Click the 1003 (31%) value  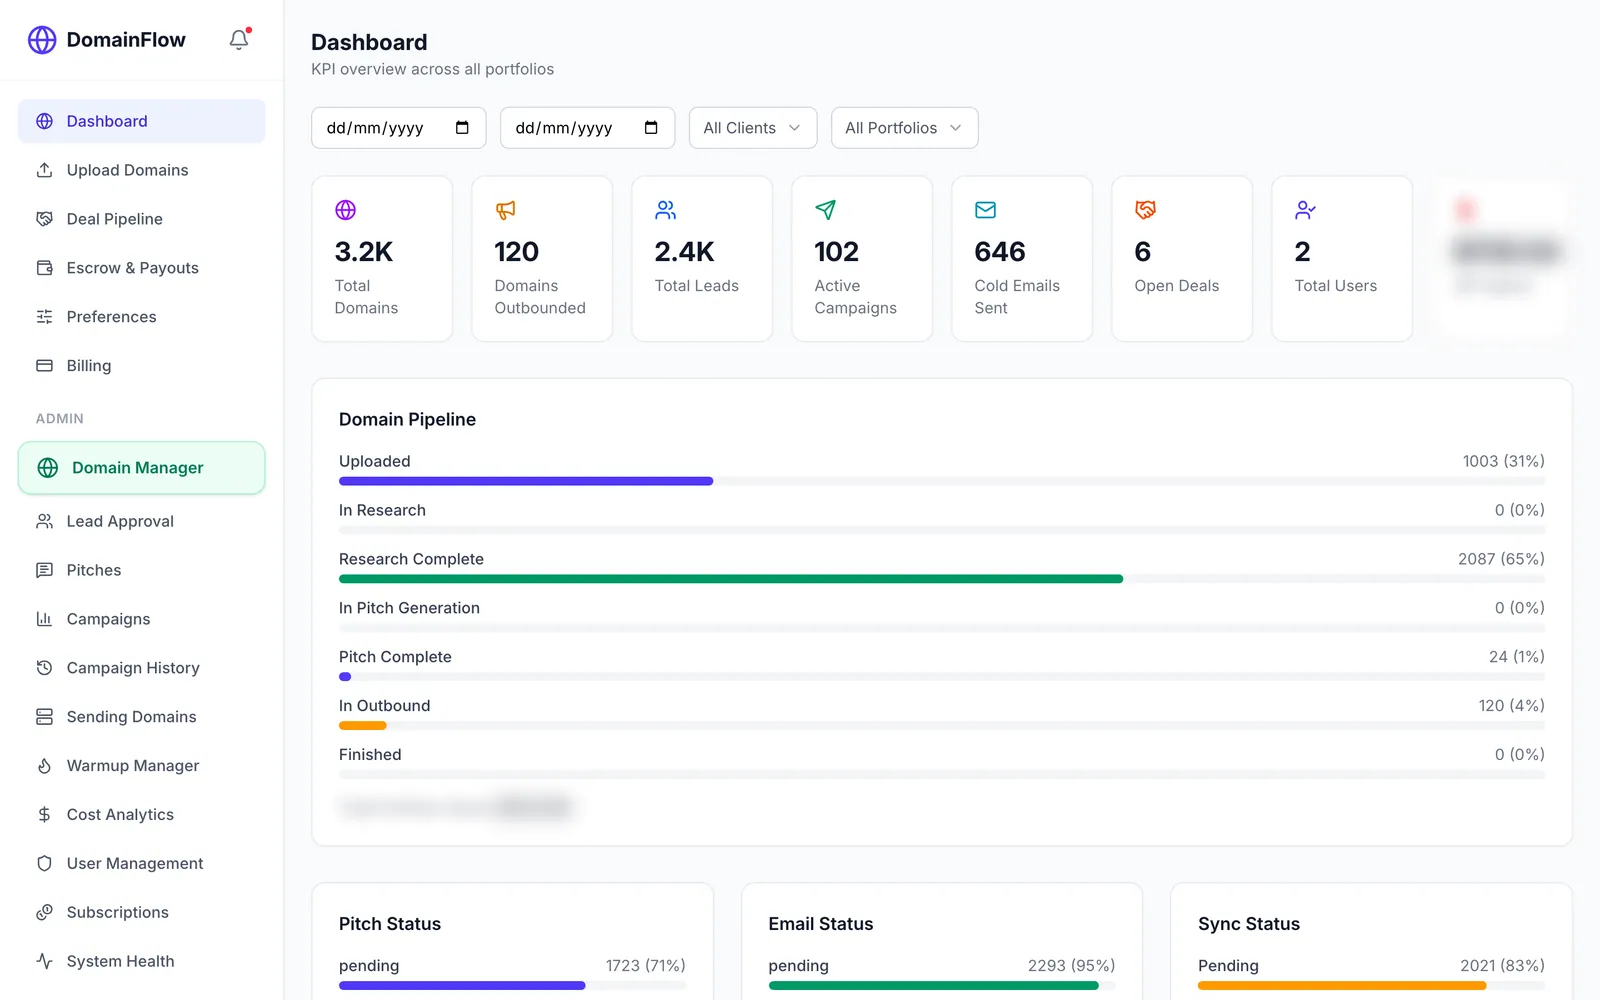click(x=1503, y=461)
